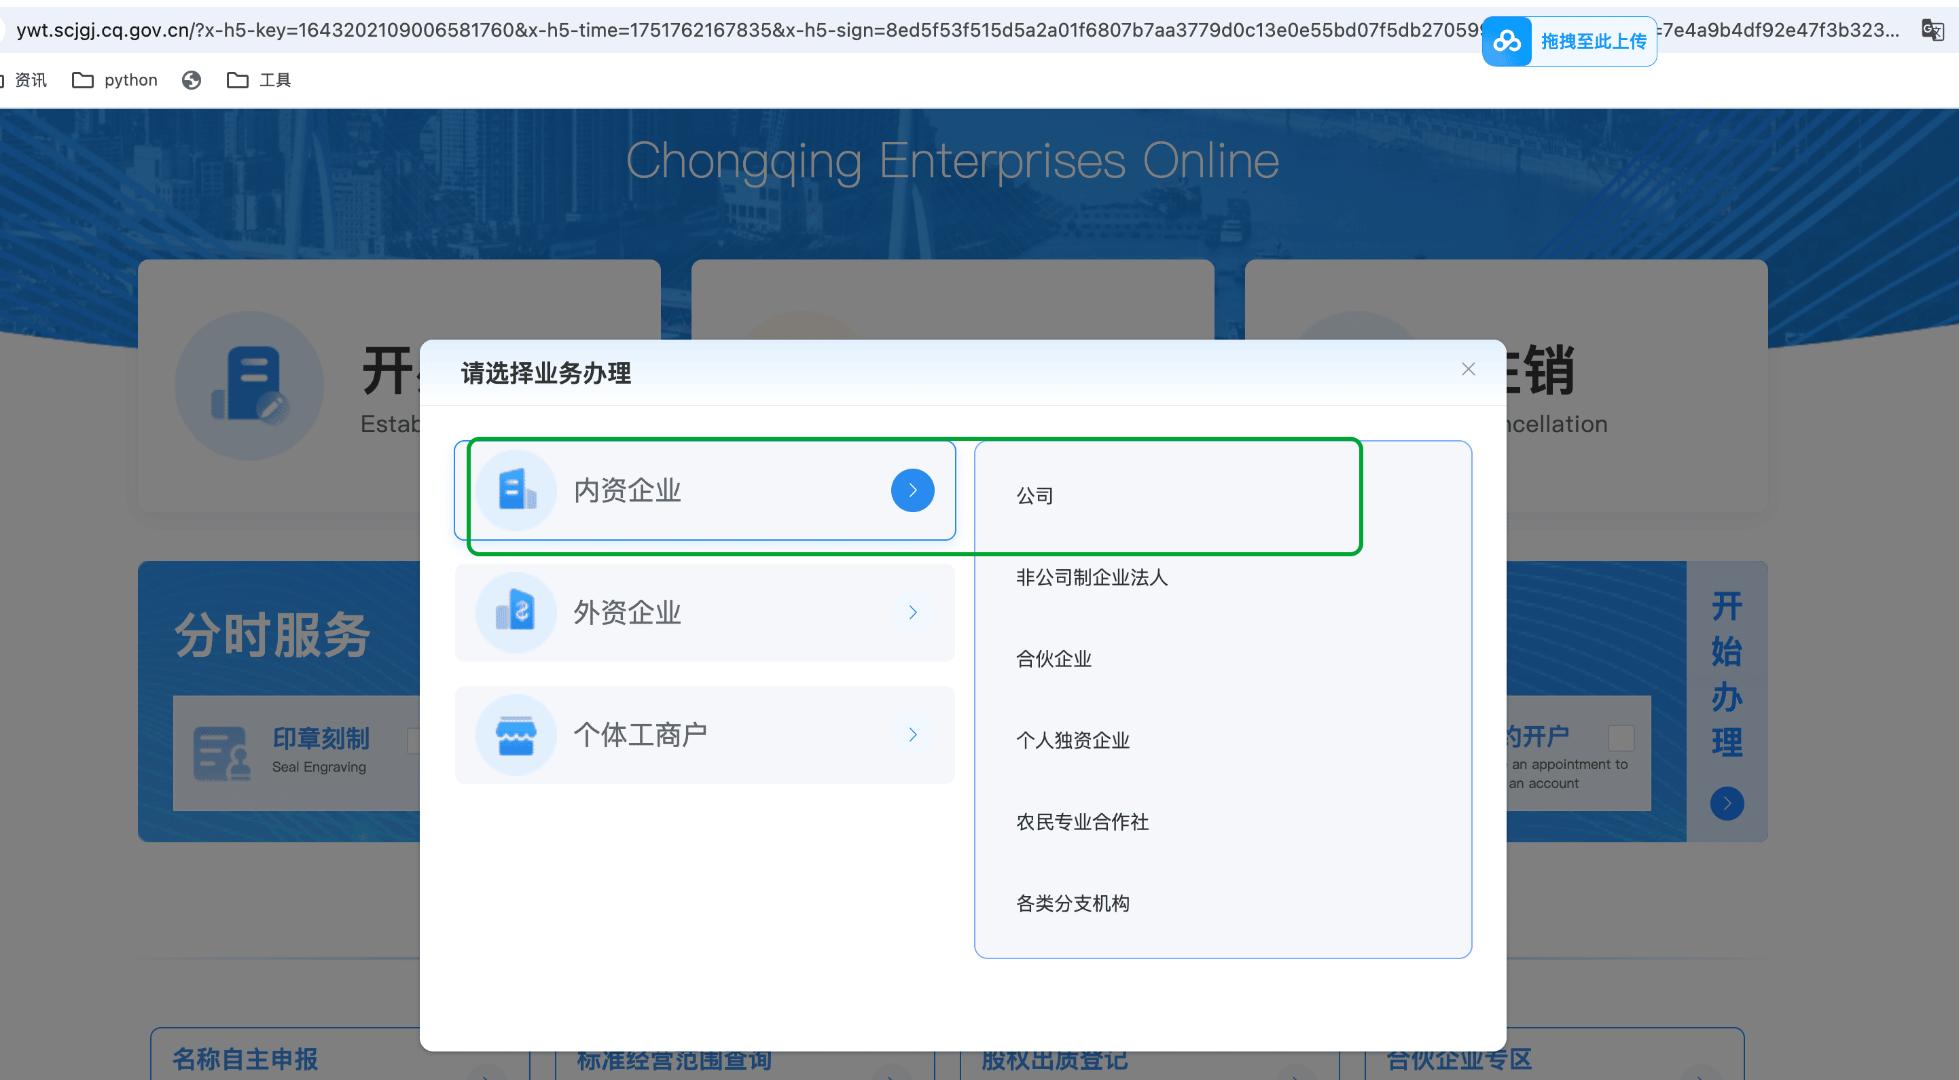Open the 工具 bookmarks folder
The image size is (1959, 1080).
(x=258, y=79)
